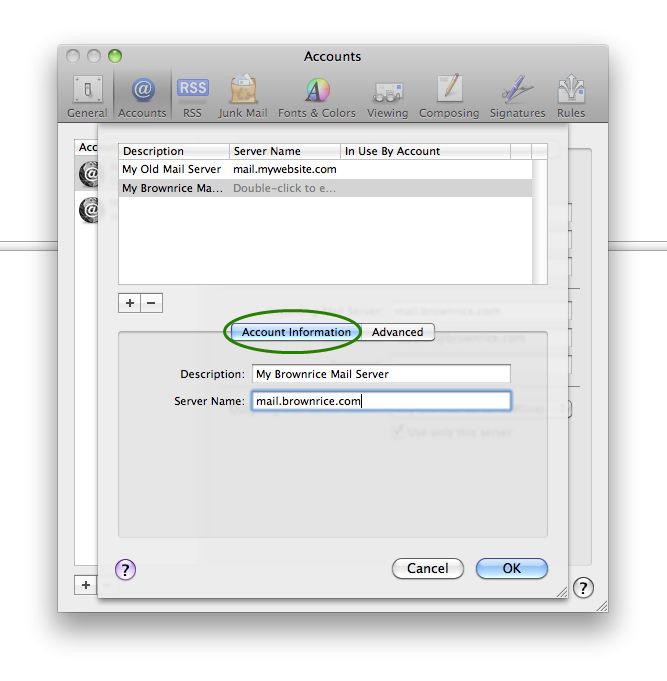The image size is (667, 681).
Task: Click the Description input field
Action: tap(381, 374)
